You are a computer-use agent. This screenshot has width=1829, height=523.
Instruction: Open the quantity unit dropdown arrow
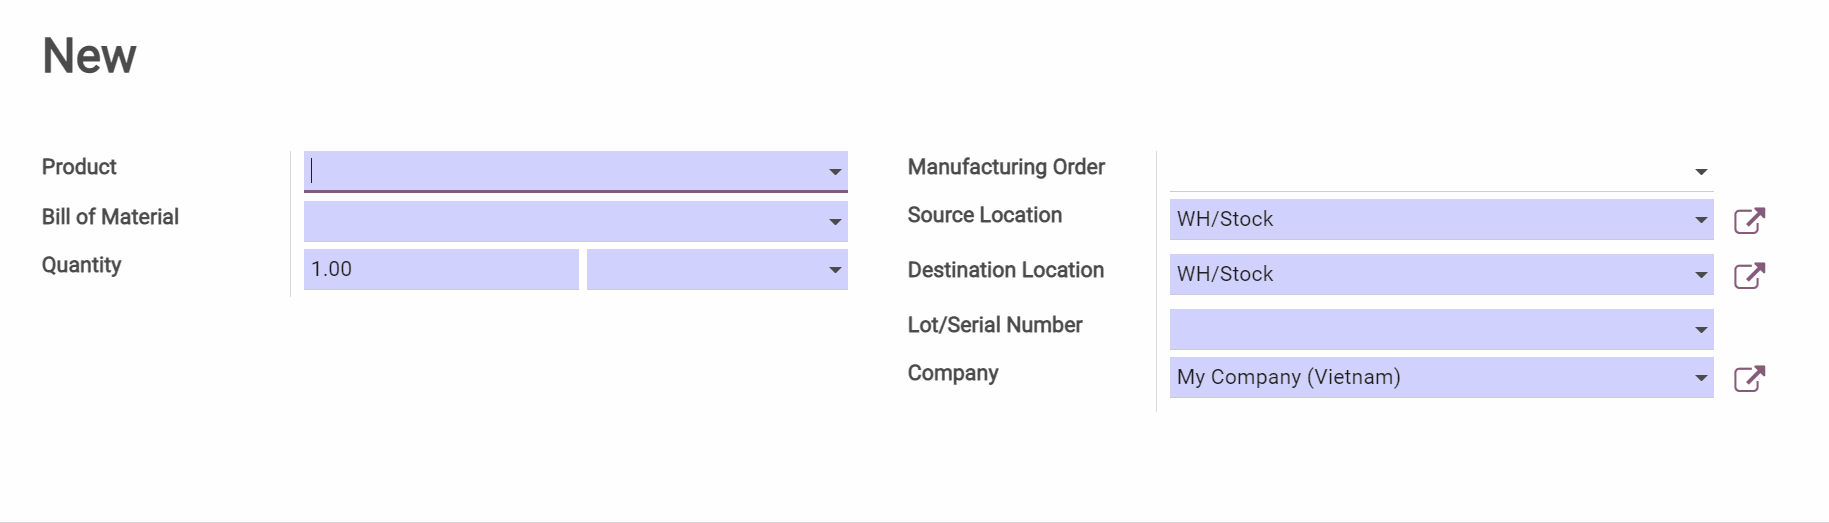[835, 270]
